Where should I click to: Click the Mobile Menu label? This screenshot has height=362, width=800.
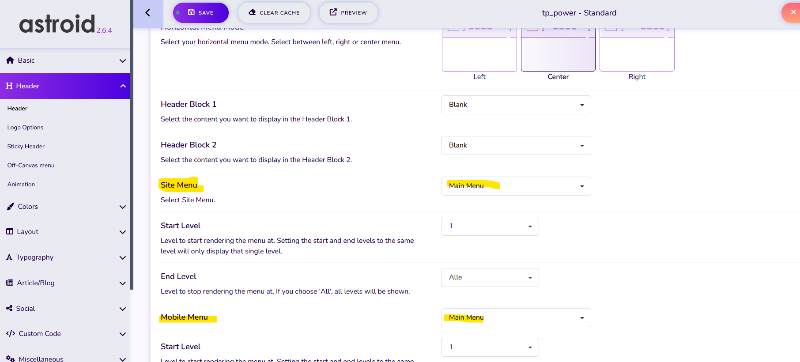point(184,317)
